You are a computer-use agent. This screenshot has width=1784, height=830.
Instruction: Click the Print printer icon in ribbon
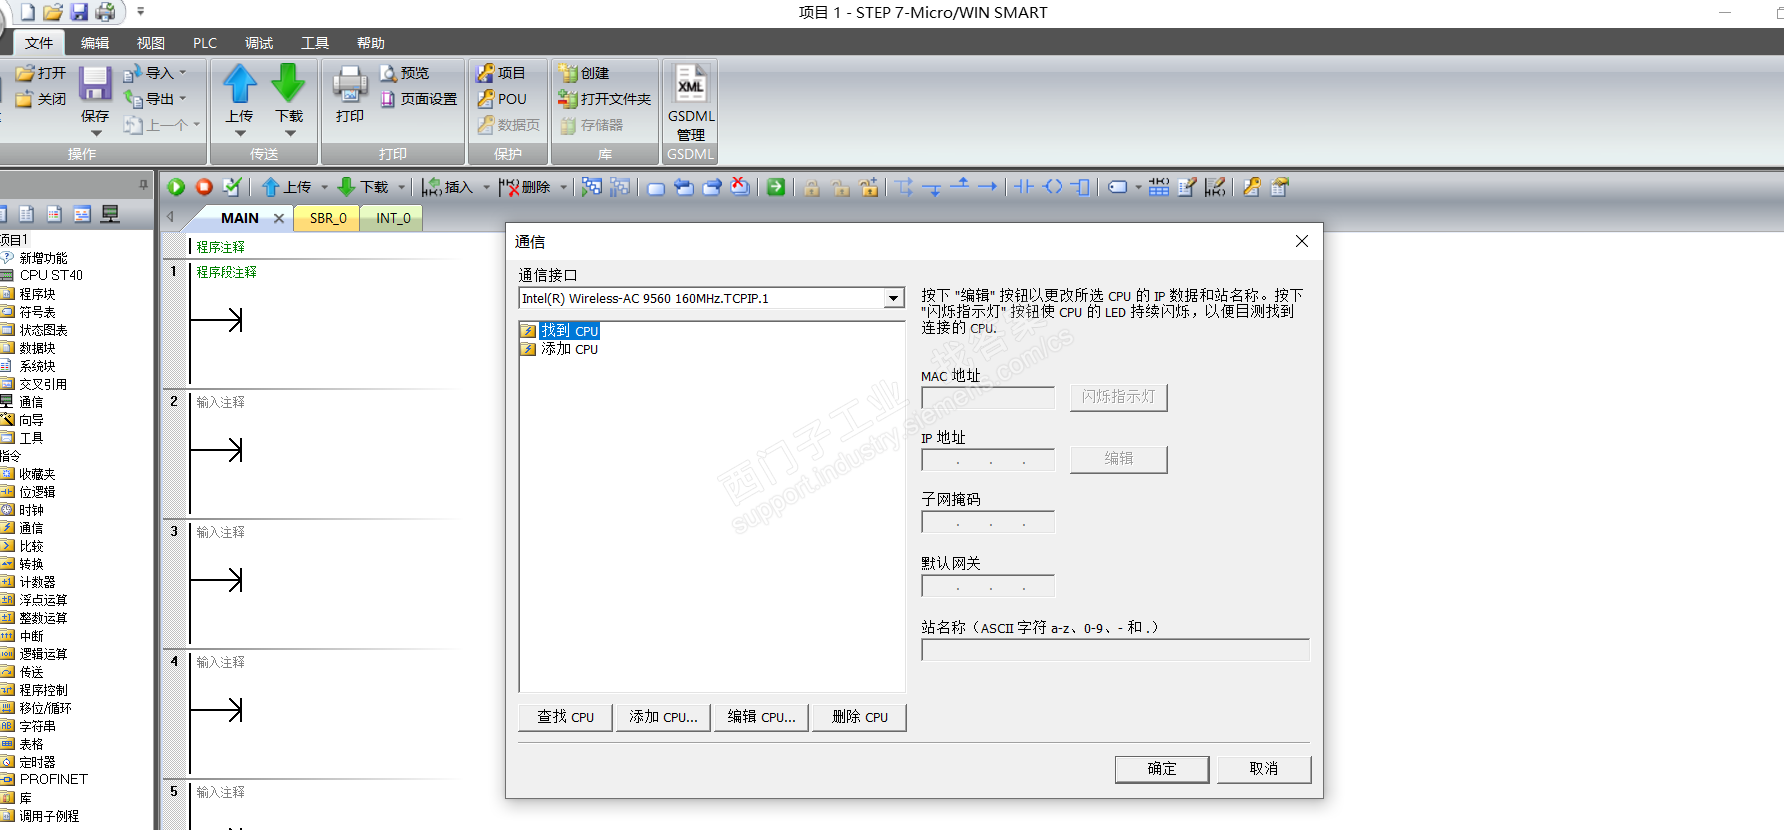[x=350, y=84]
